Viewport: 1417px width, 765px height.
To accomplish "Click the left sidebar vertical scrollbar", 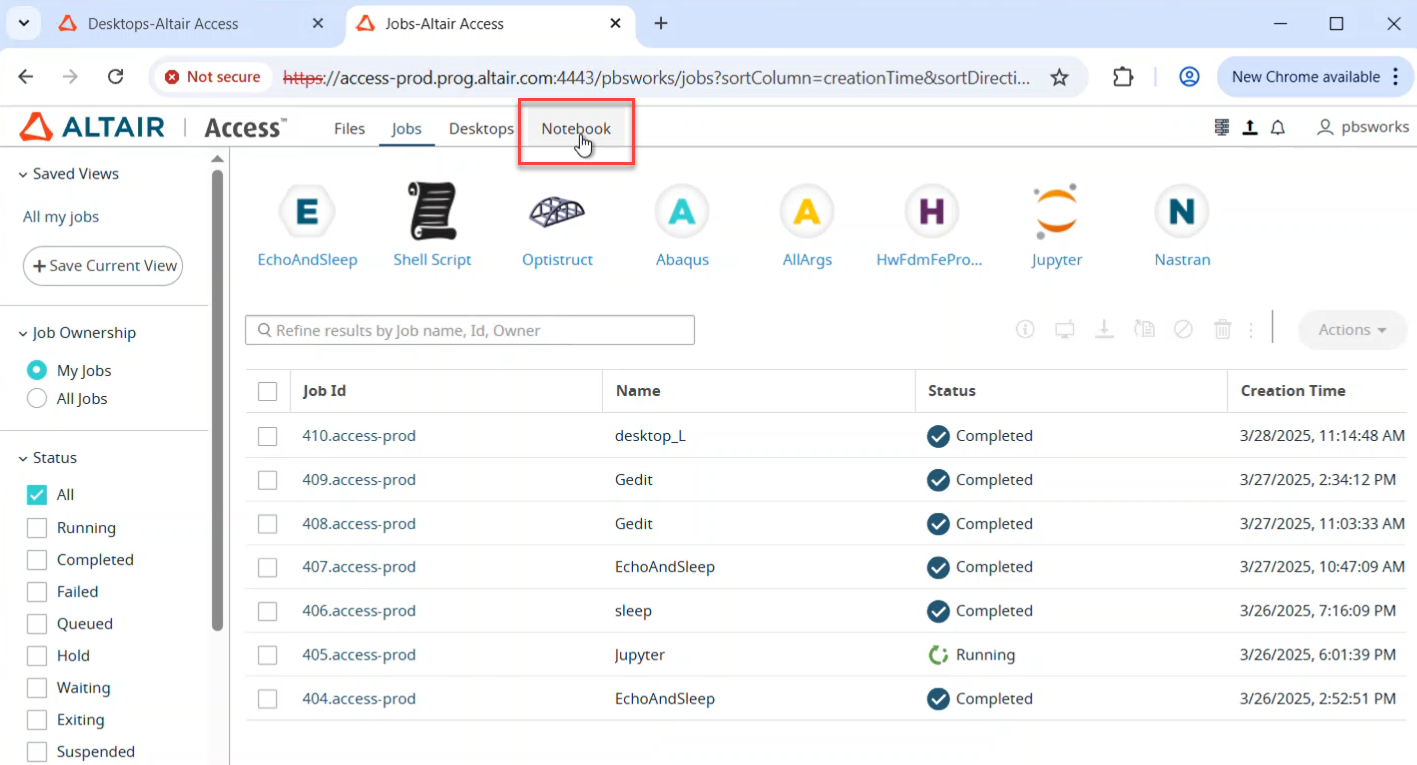I will (x=217, y=400).
